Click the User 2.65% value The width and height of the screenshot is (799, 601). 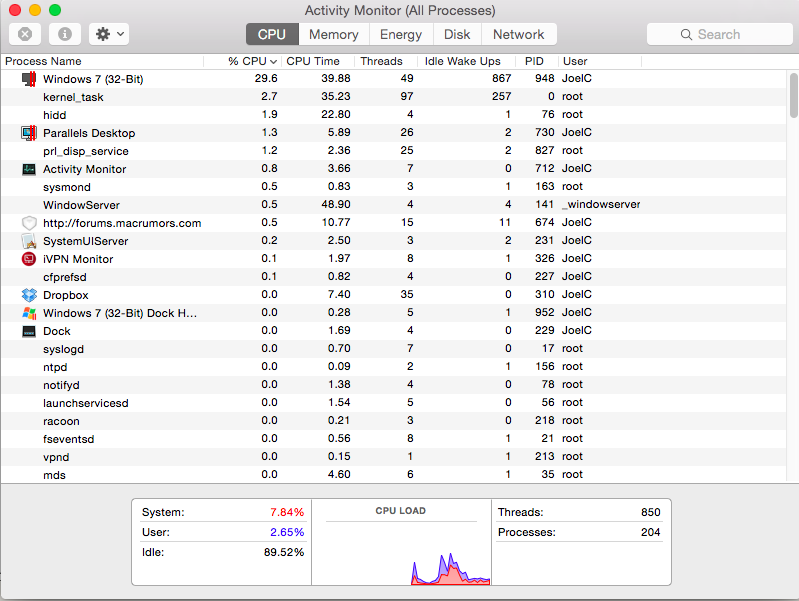[x=287, y=532]
